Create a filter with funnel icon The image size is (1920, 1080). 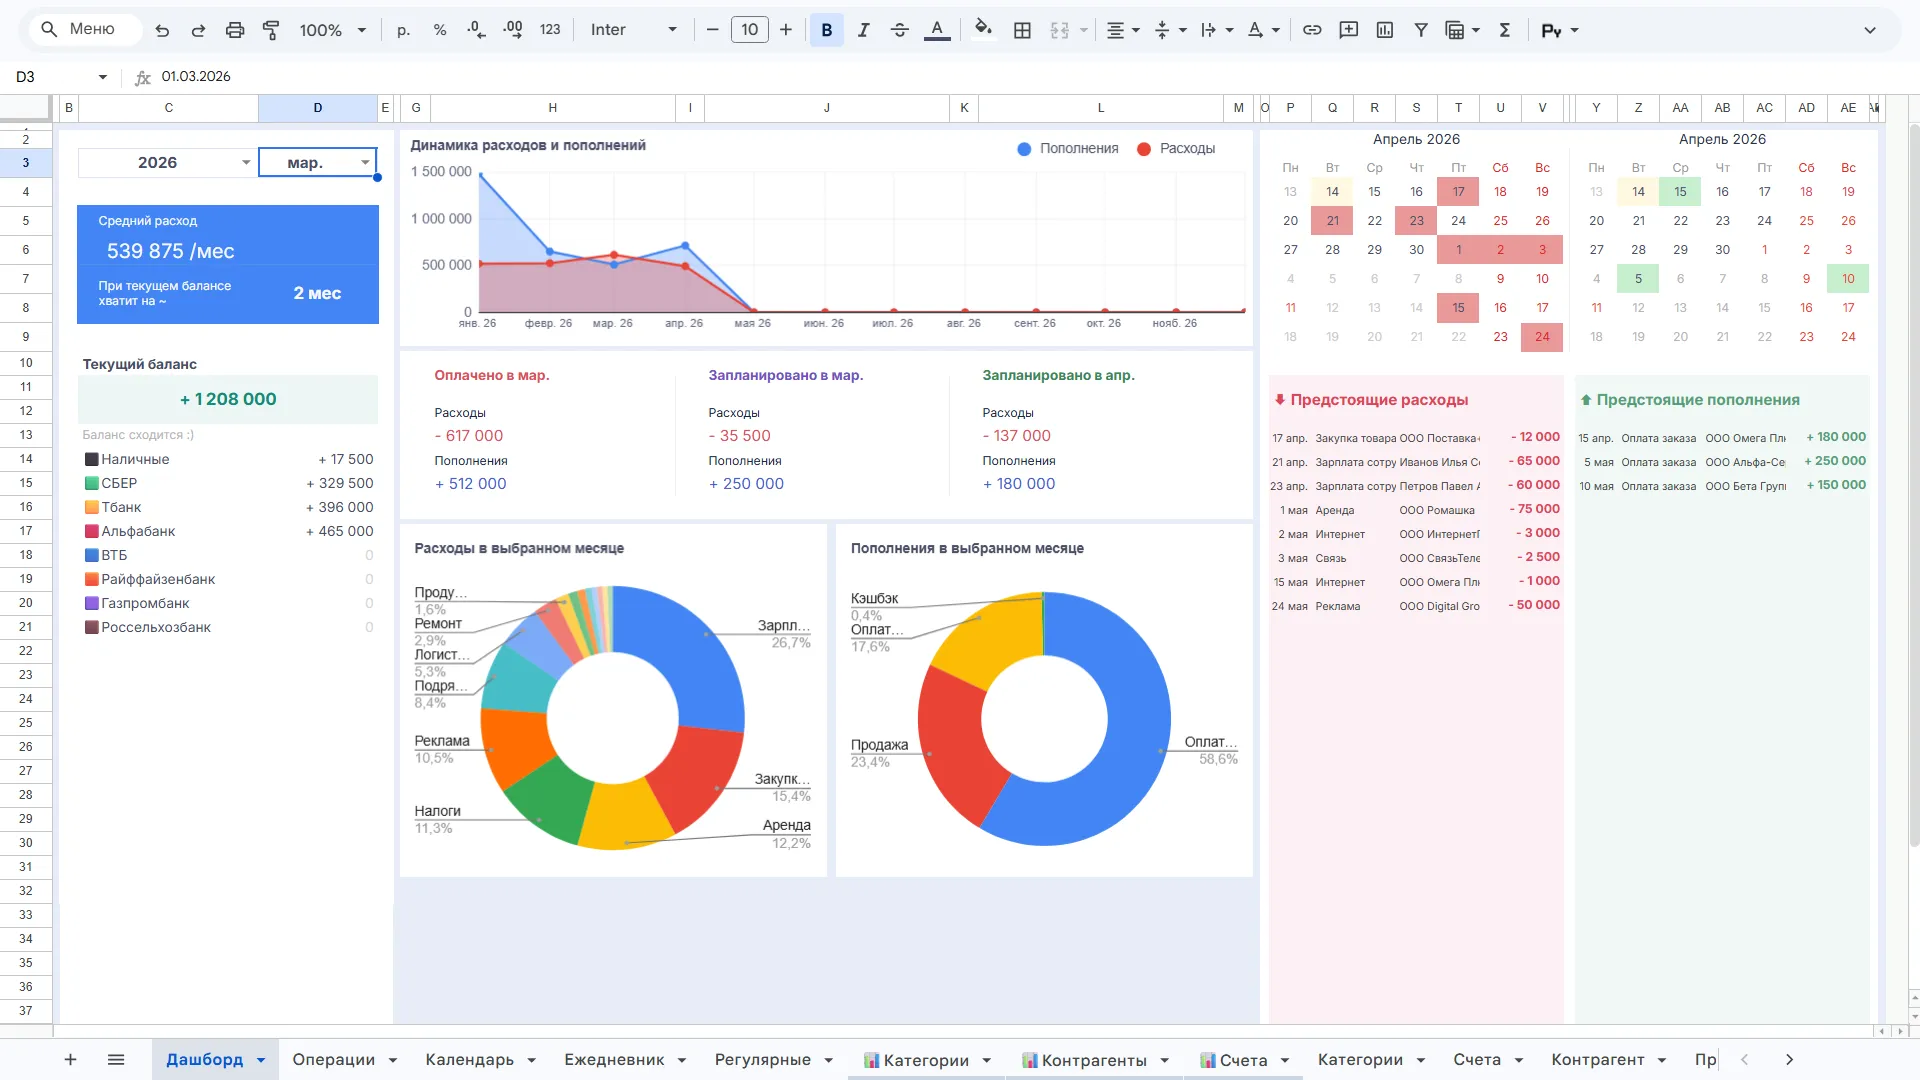click(x=1421, y=30)
